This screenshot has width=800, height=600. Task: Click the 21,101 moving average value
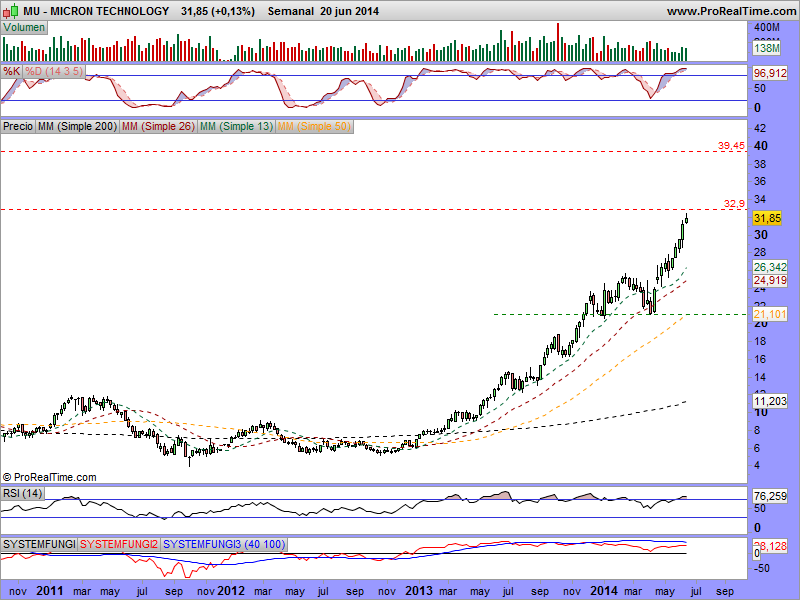pyautogui.click(x=770, y=314)
